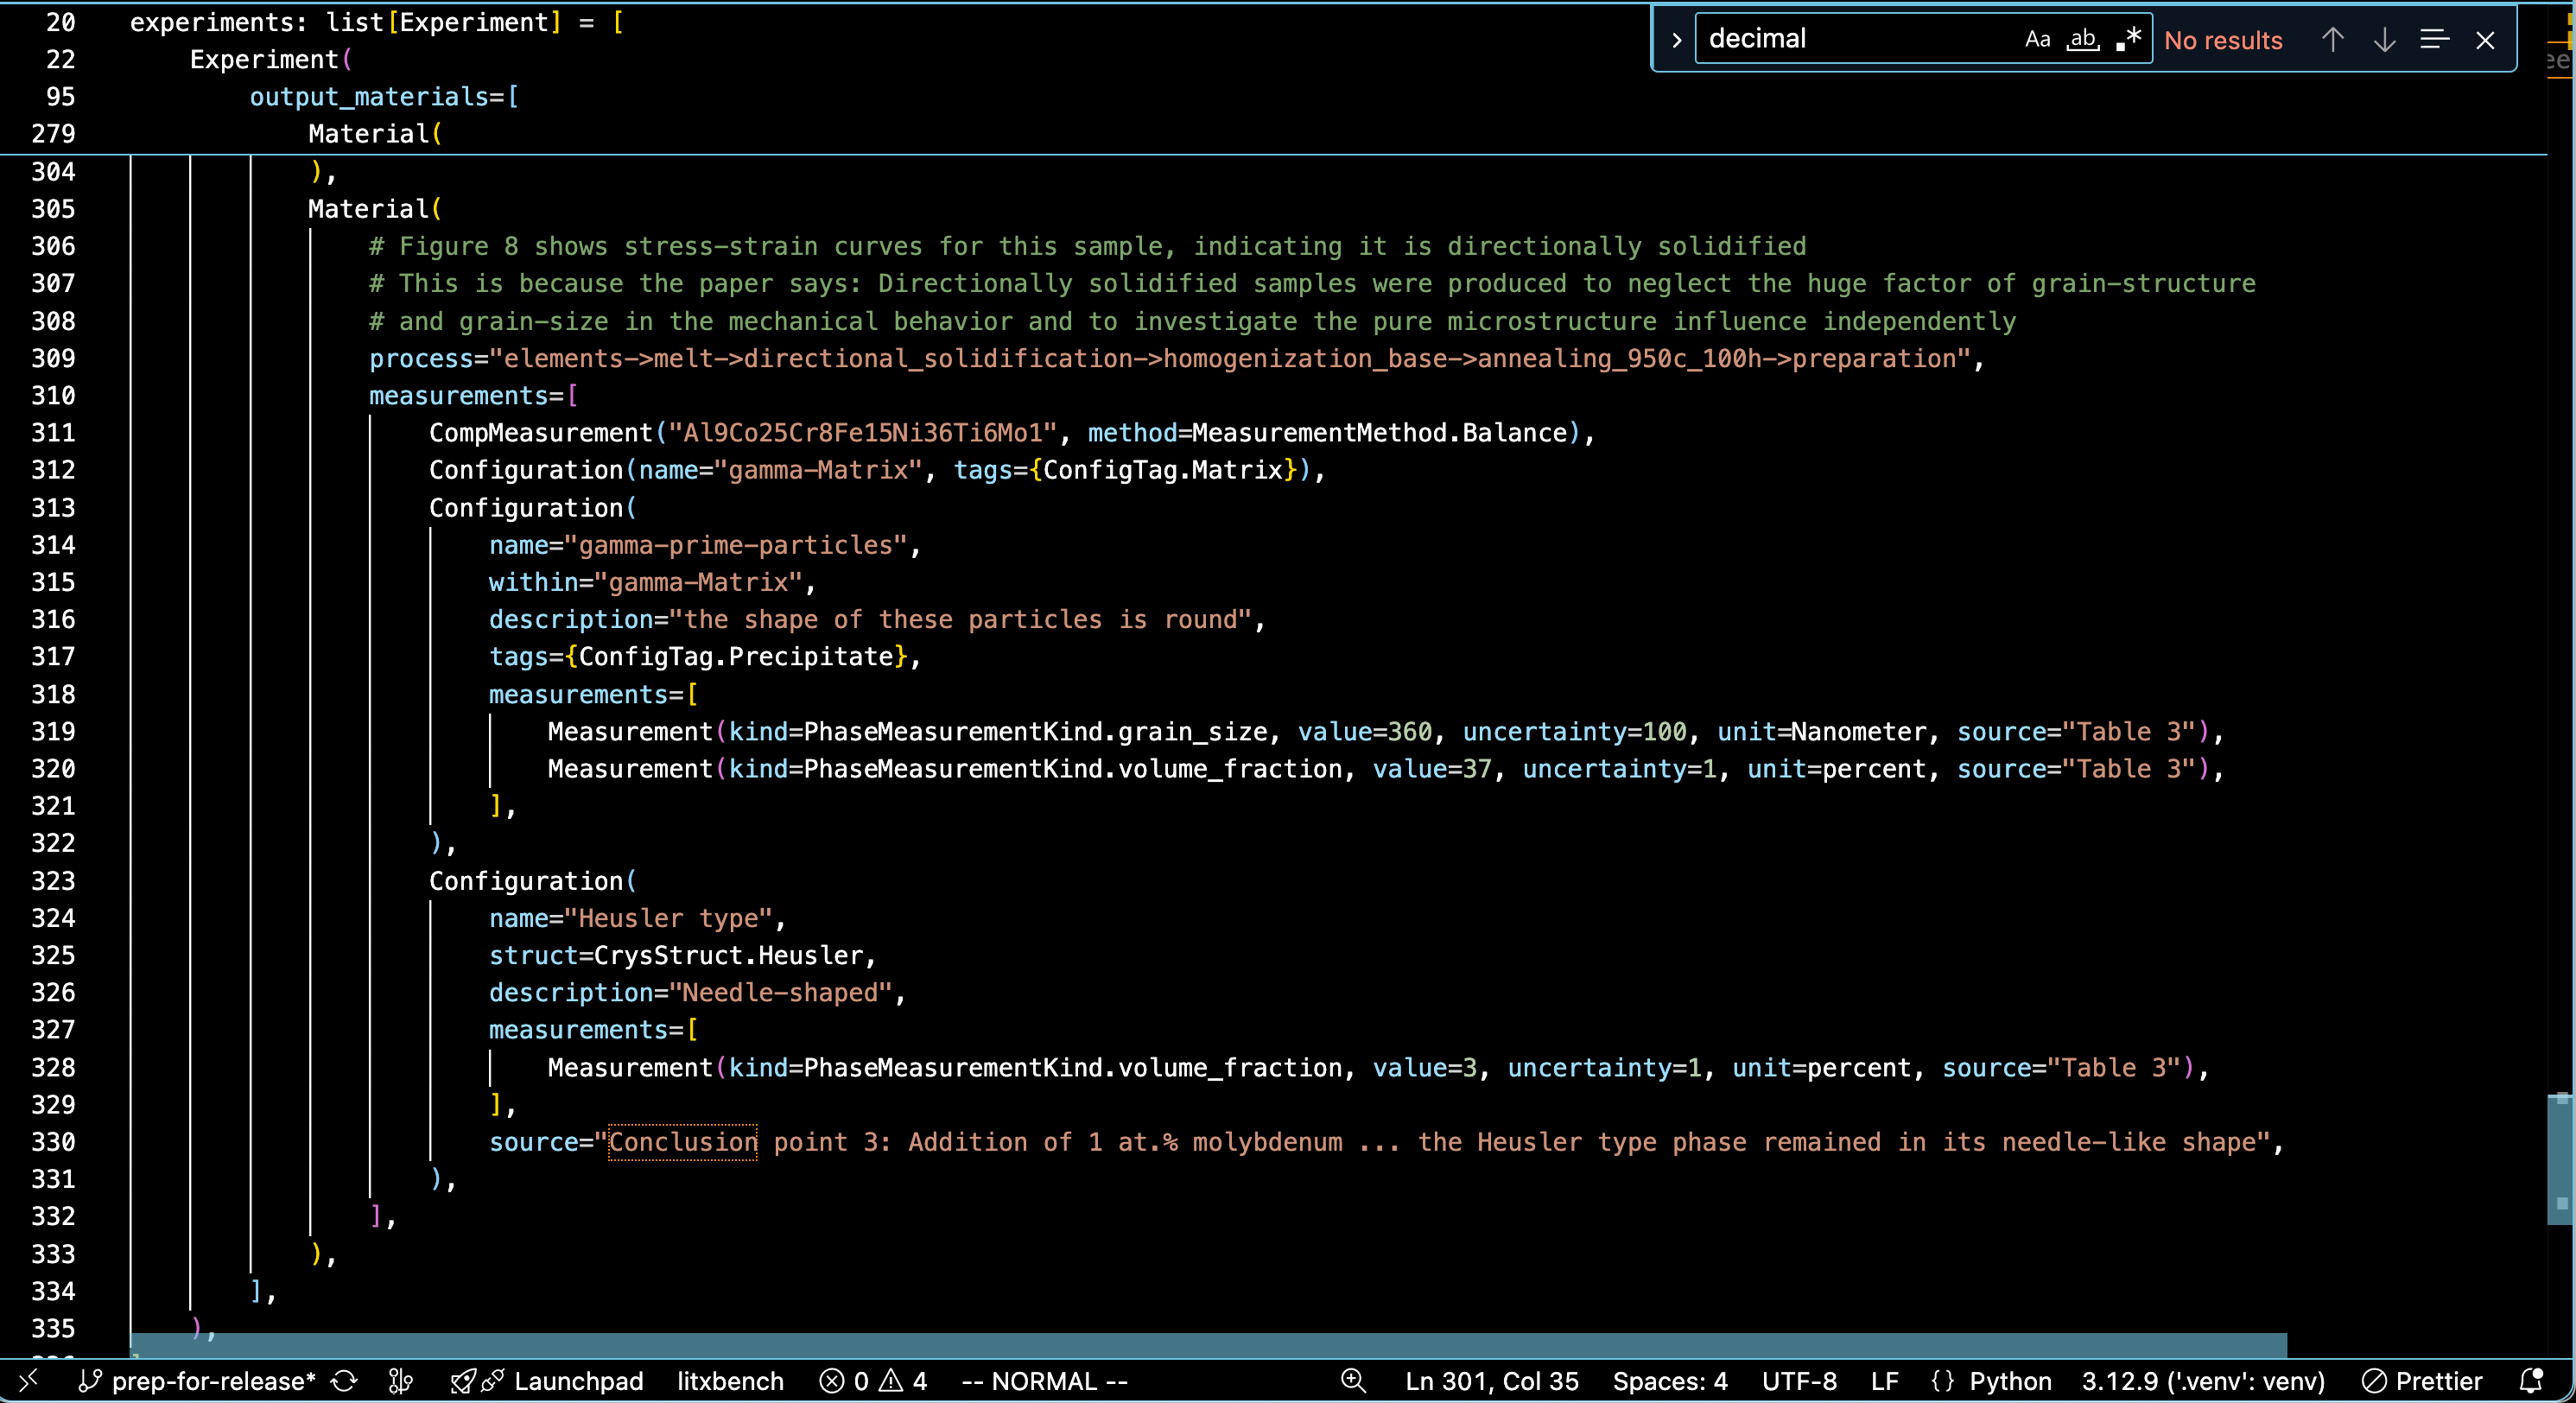Open the source control graph icon

pyautogui.click(x=400, y=1381)
